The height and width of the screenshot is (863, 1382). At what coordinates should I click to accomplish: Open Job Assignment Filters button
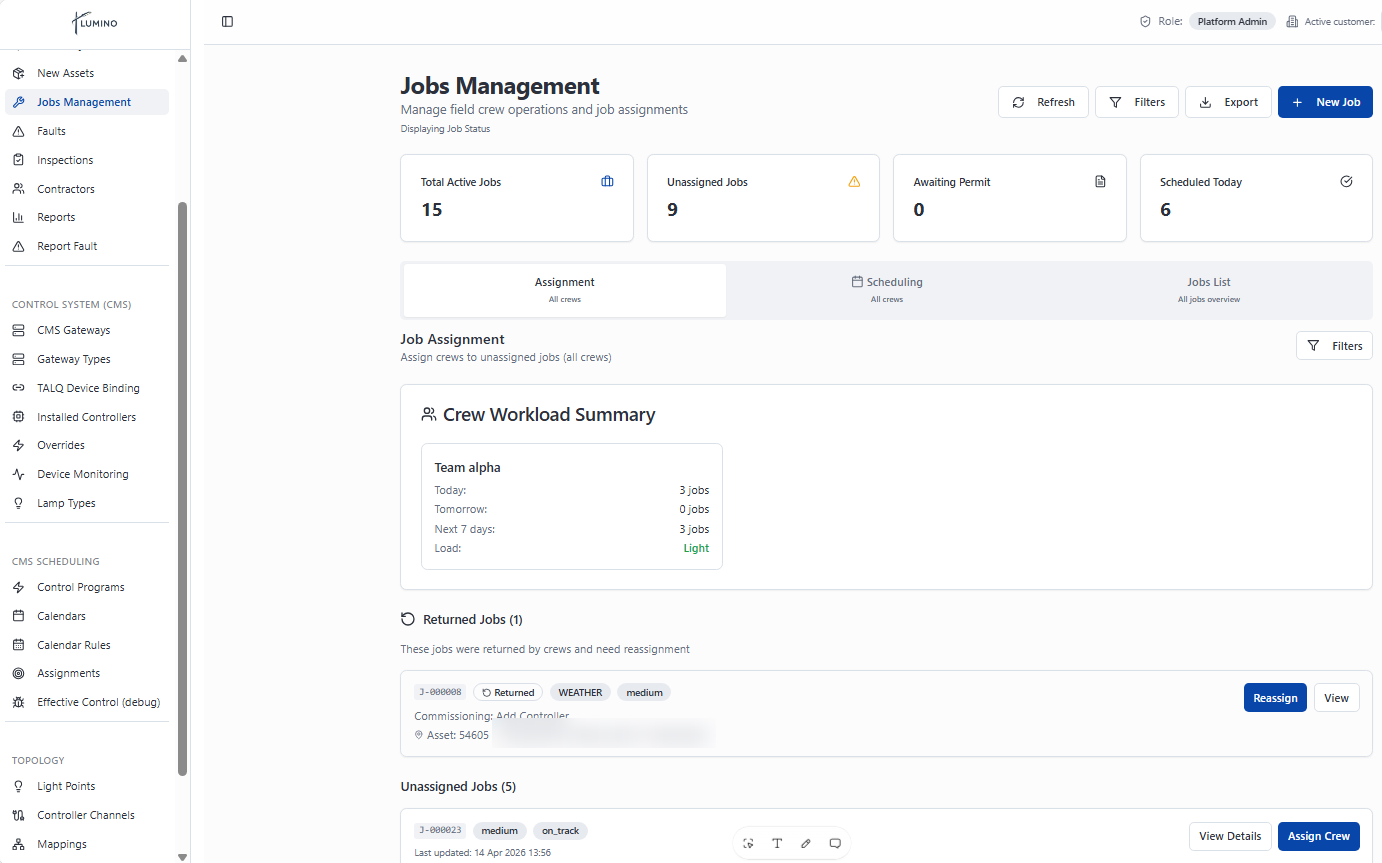point(1334,346)
